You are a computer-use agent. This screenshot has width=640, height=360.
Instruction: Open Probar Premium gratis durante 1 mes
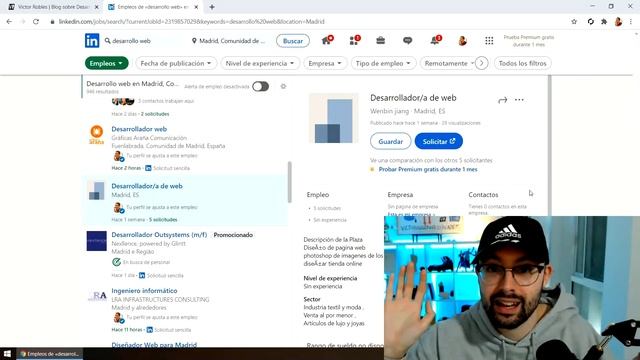coord(428,169)
